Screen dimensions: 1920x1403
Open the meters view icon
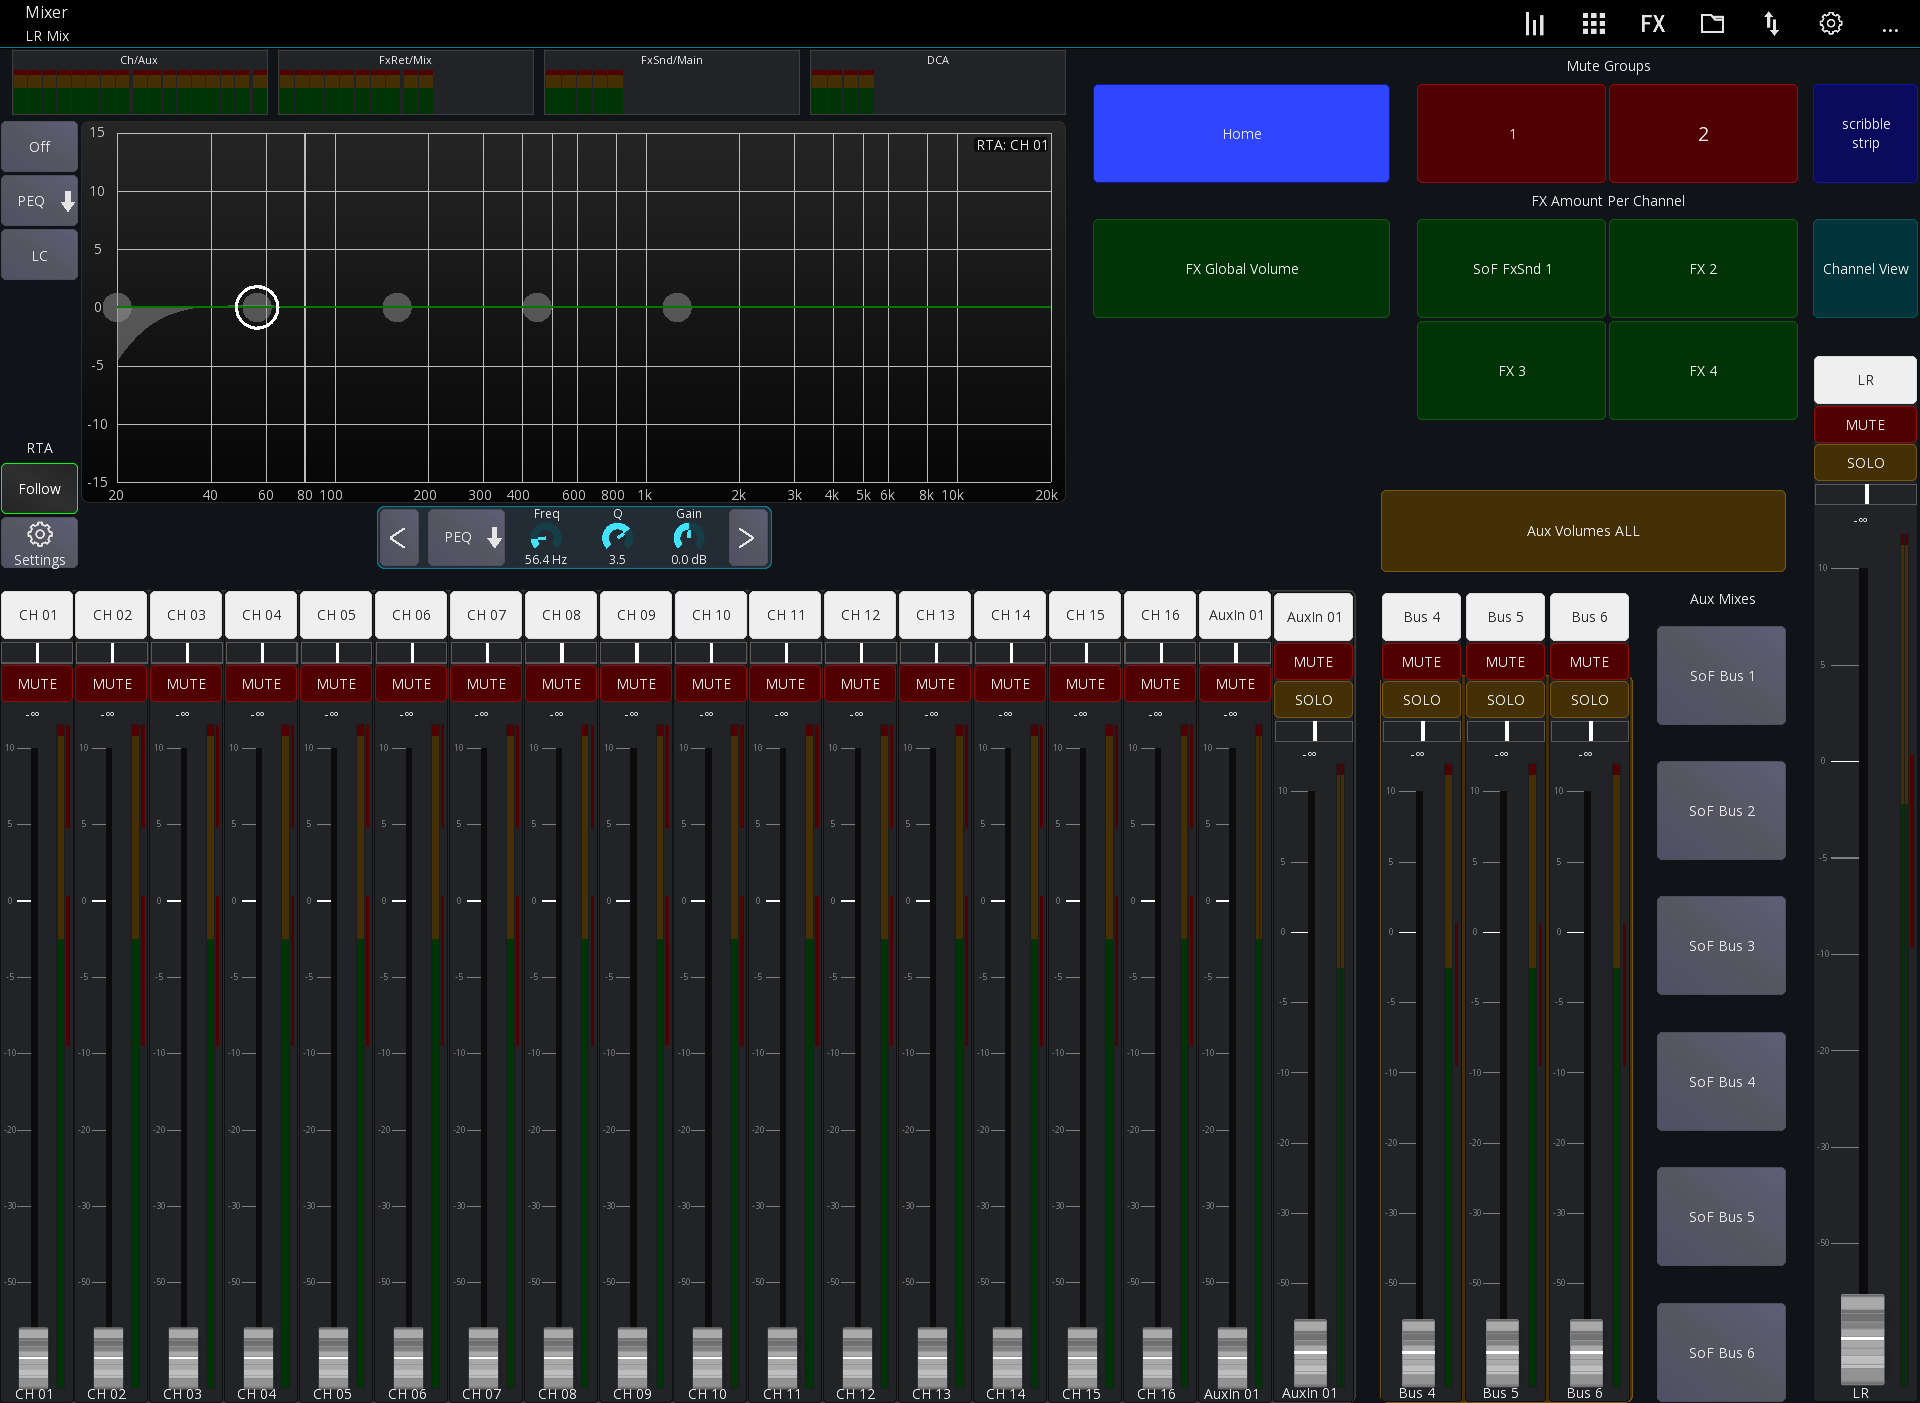1535,23
